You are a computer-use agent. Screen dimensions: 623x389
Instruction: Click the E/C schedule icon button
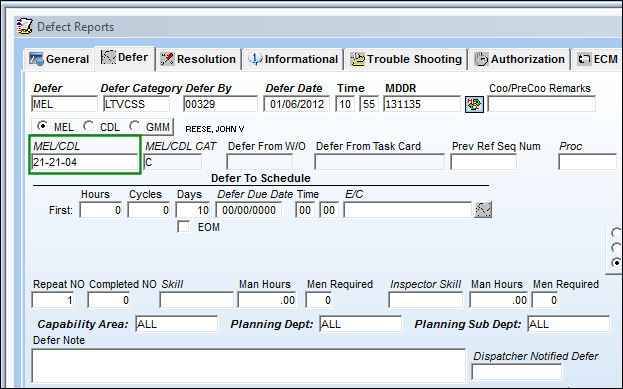[x=483, y=210]
